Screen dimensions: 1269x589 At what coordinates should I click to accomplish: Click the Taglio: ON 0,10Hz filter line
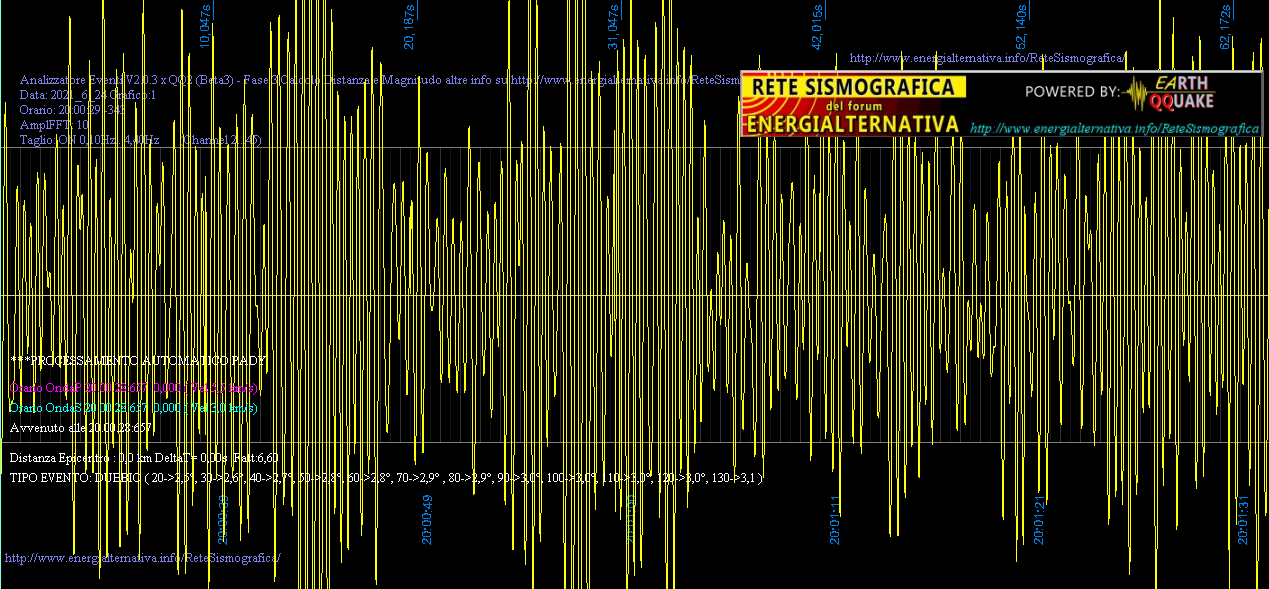click(x=140, y=140)
